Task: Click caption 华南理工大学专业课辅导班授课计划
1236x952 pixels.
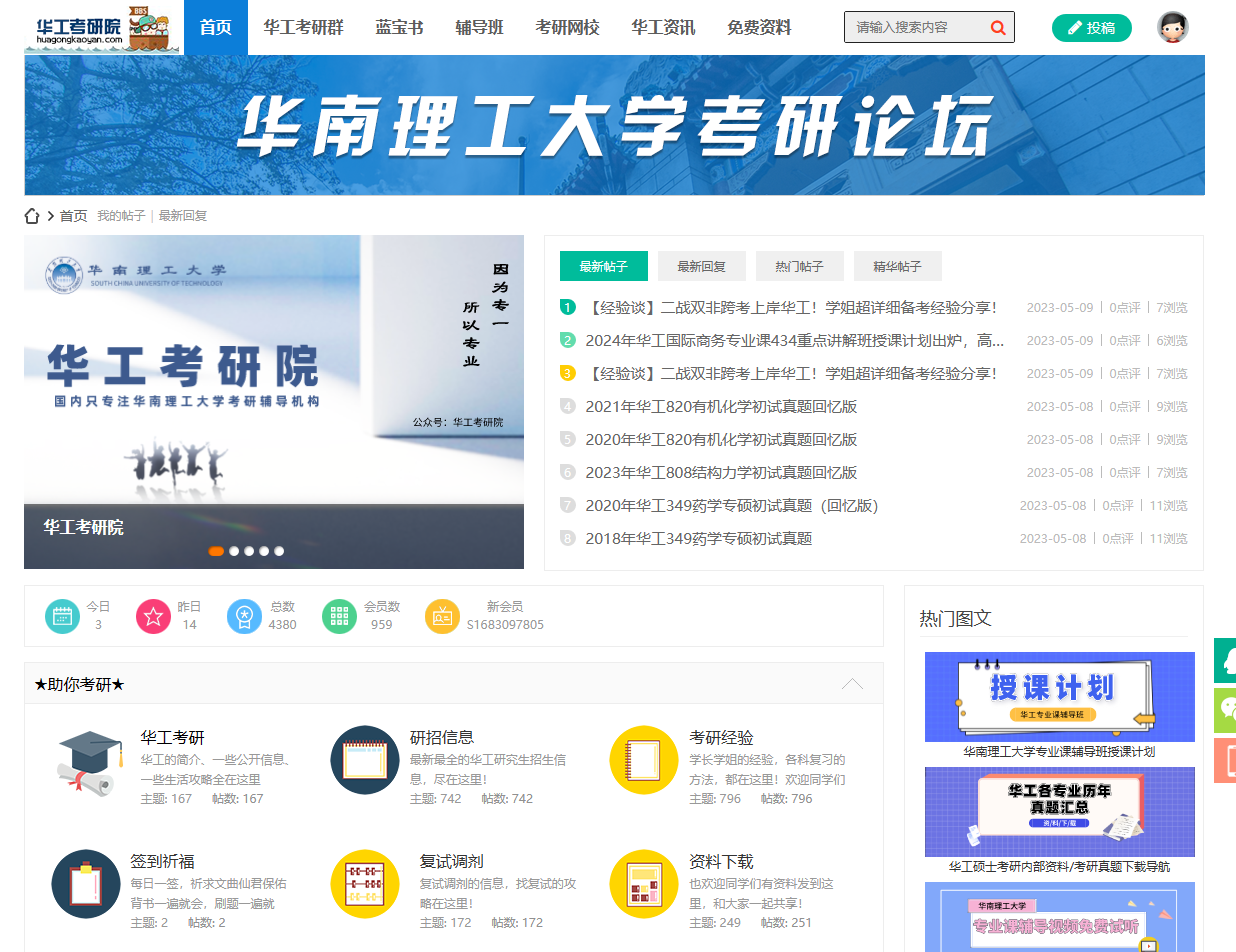Action: tap(1059, 751)
